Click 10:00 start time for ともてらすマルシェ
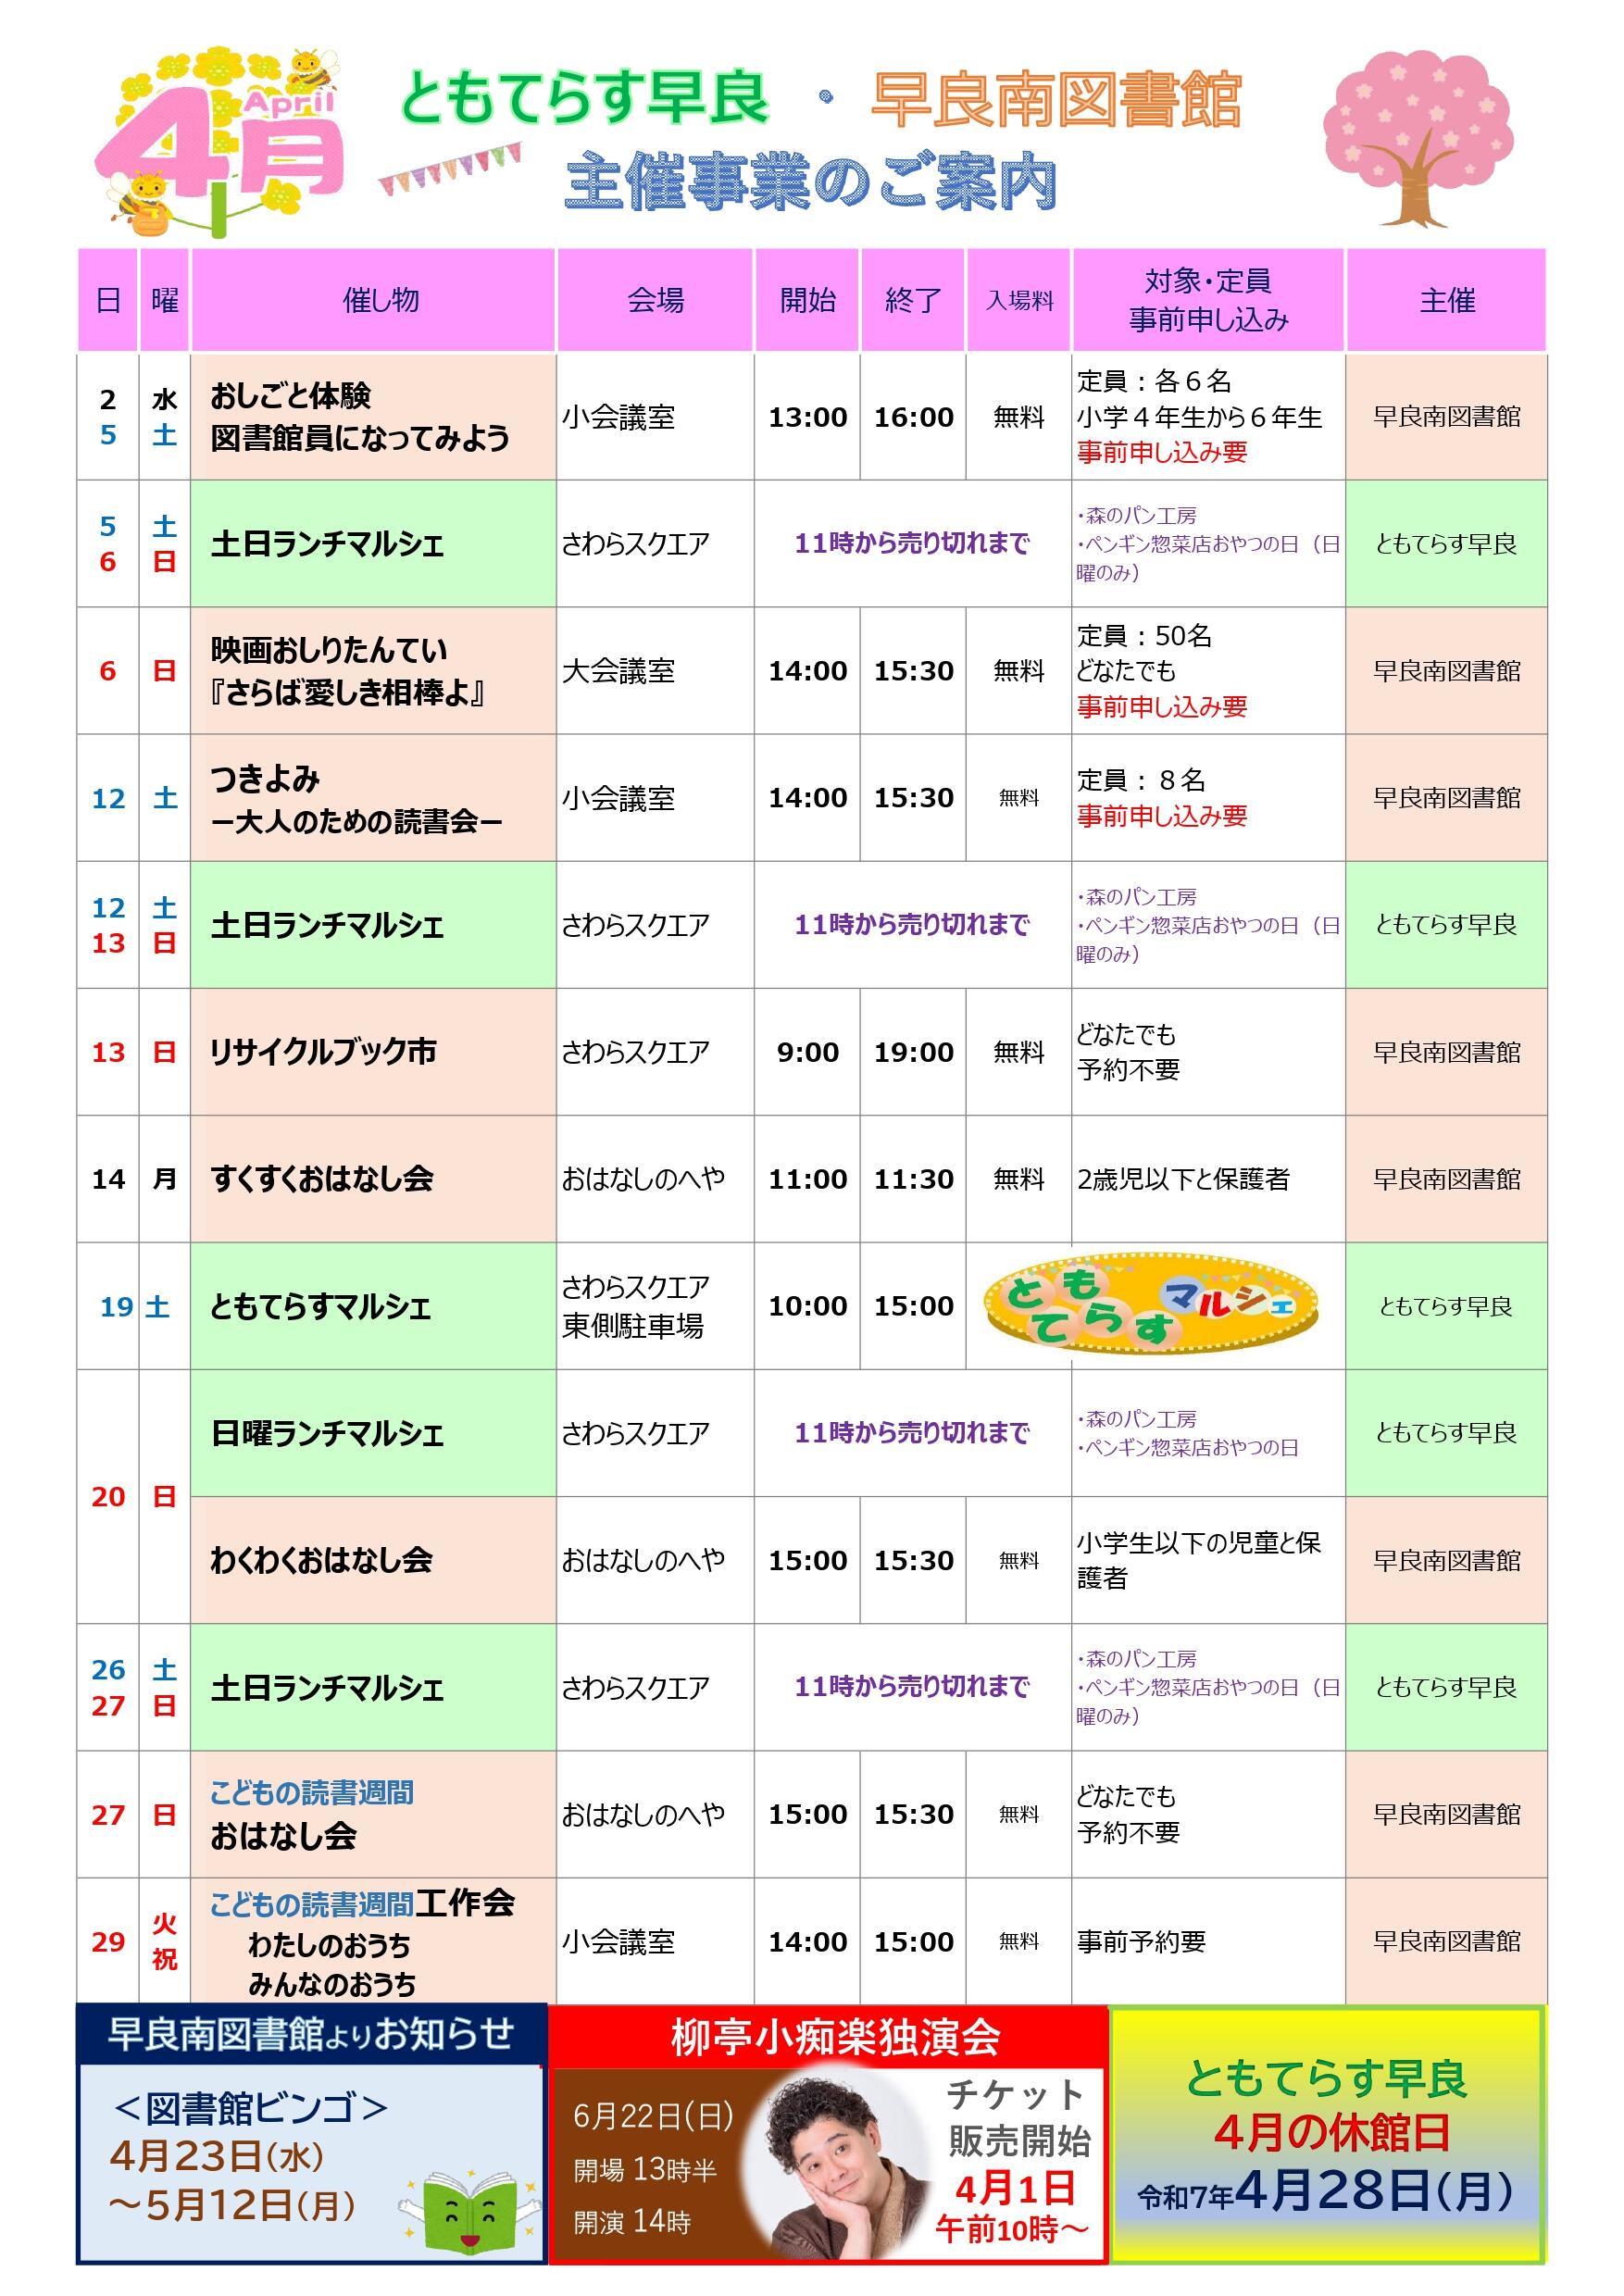This screenshot has height=2296, width=1624. pyautogui.click(x=808, y=1306)
